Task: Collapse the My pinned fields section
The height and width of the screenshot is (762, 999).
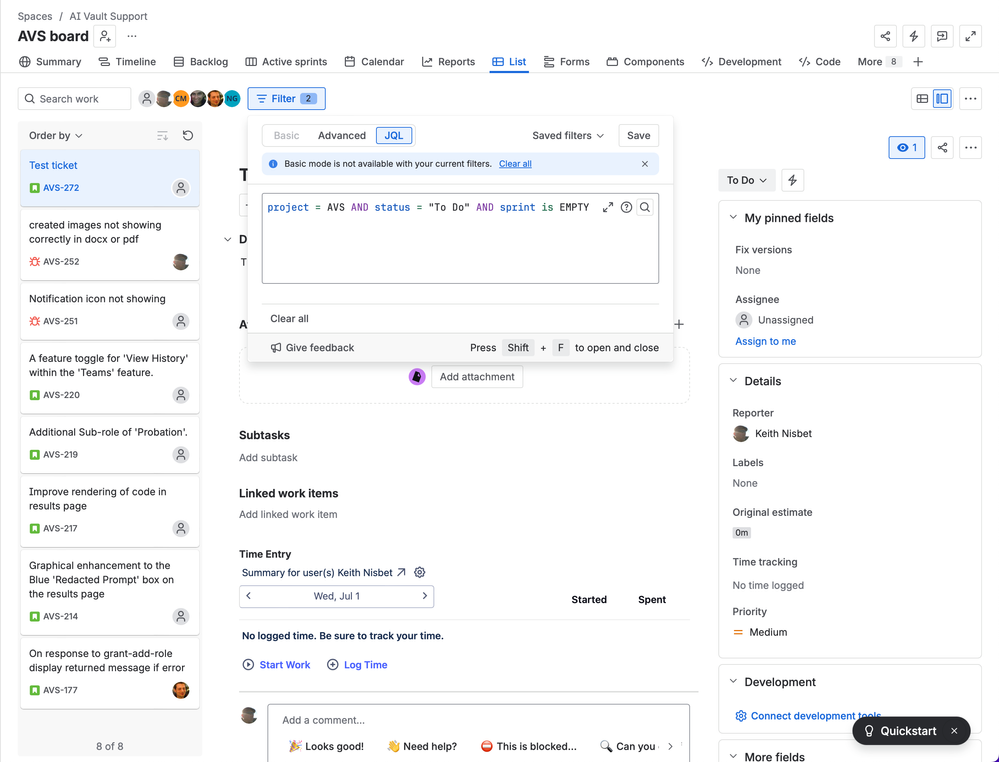Action: [733, 217]
